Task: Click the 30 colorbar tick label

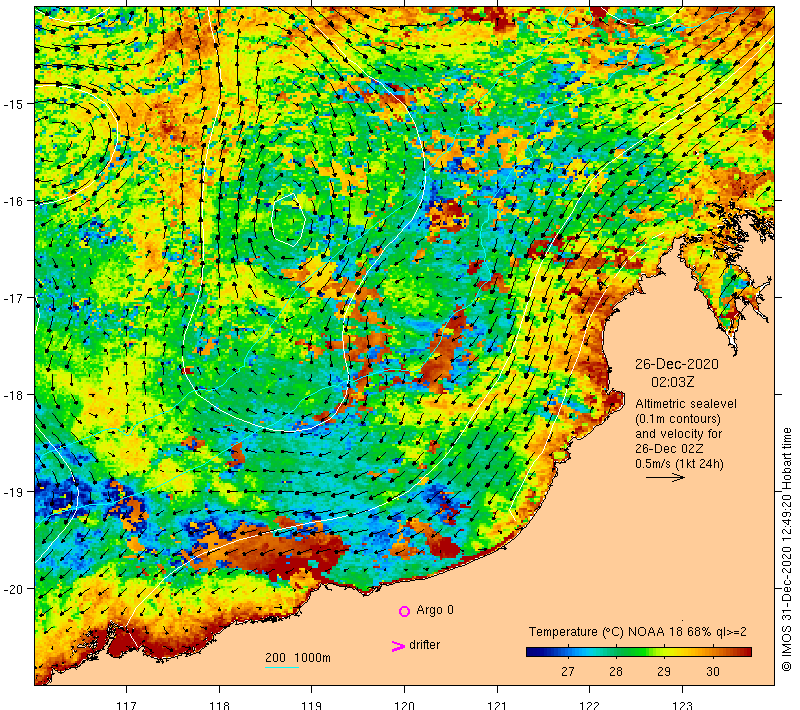Action: click(712, 672)
